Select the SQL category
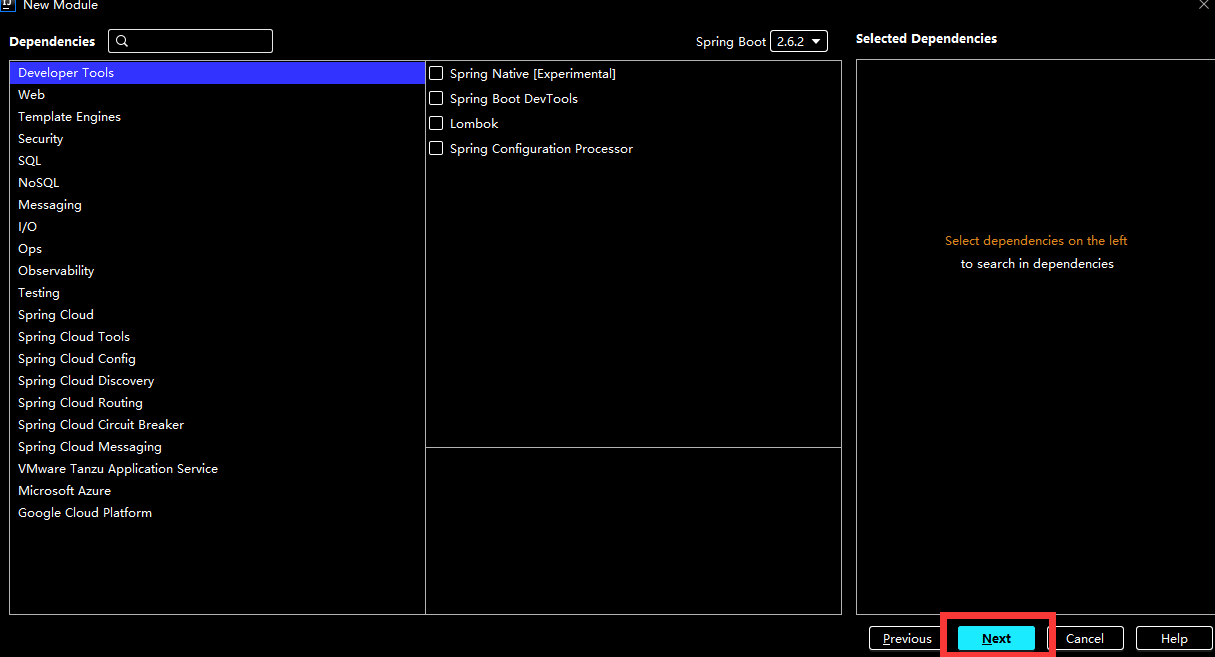 [x=217, y=161]
